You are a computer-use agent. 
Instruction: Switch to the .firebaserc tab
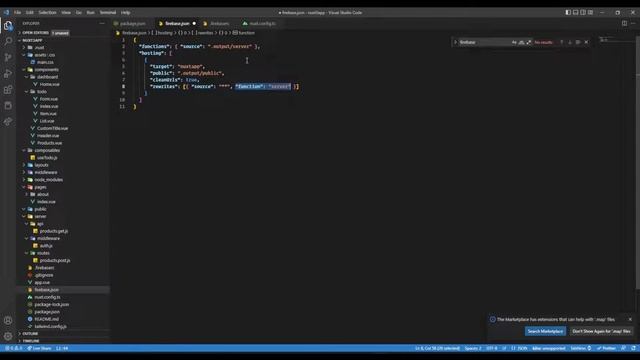[219, 24]
